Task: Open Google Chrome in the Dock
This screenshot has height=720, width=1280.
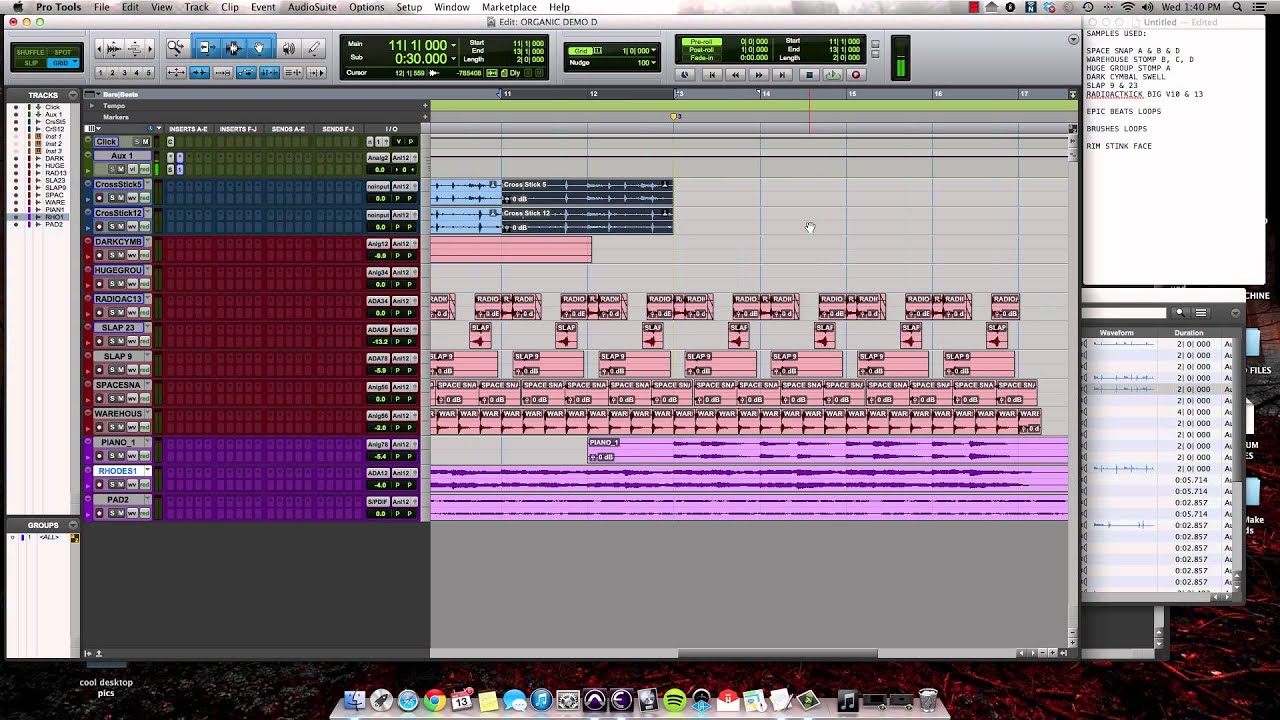Action: 434,702
